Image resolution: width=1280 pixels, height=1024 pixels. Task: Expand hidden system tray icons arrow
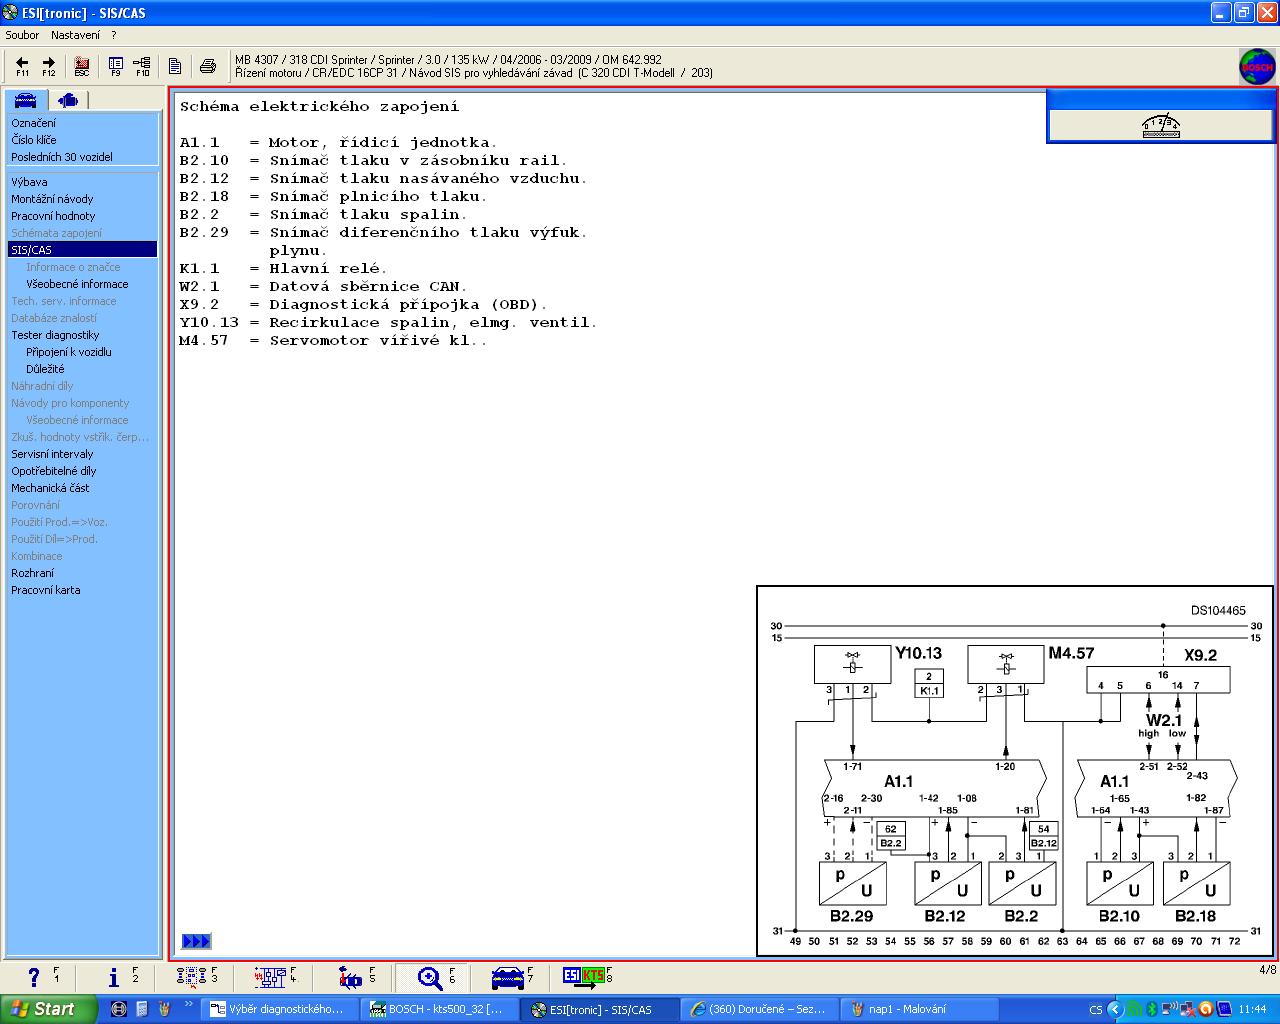click(1114, 1009)
